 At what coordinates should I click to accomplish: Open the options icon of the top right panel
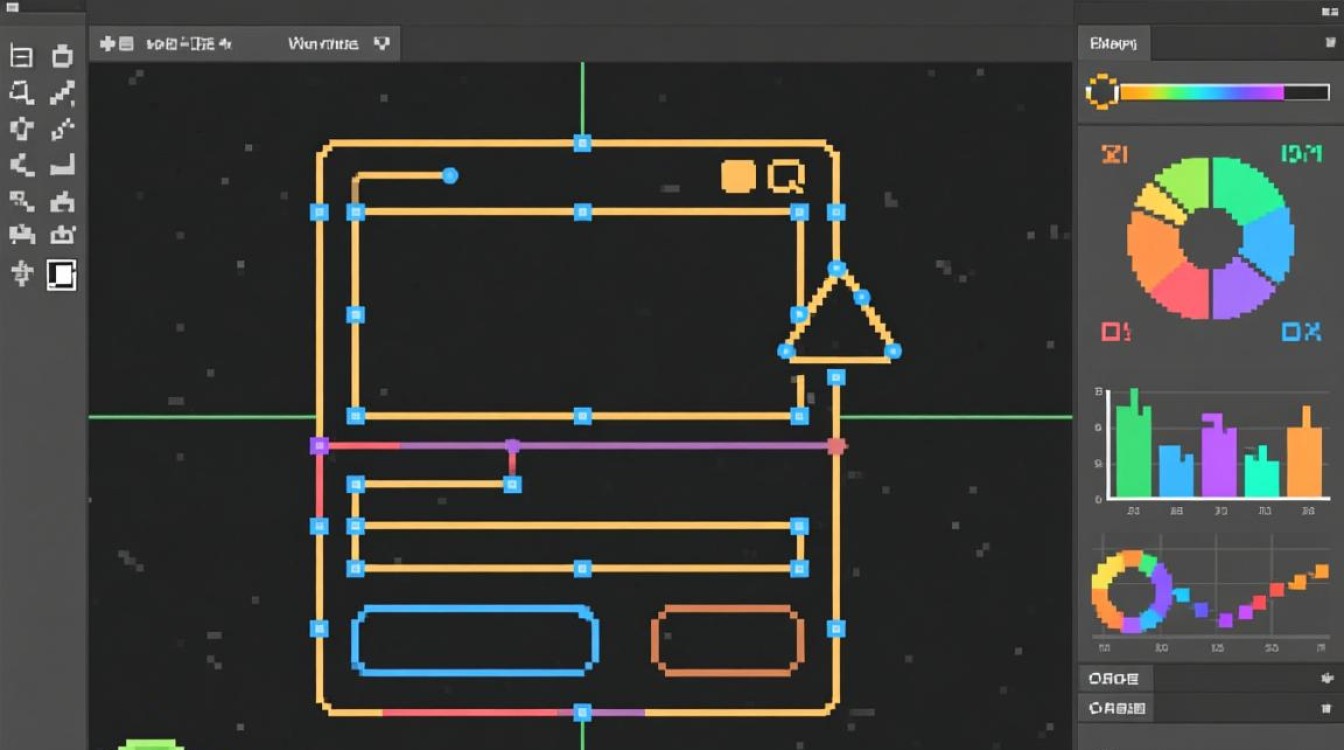[x=1326, y=44]
